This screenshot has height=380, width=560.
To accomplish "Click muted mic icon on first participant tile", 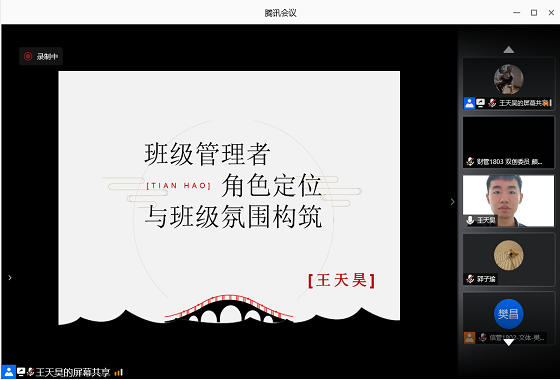I will point(492,103).
